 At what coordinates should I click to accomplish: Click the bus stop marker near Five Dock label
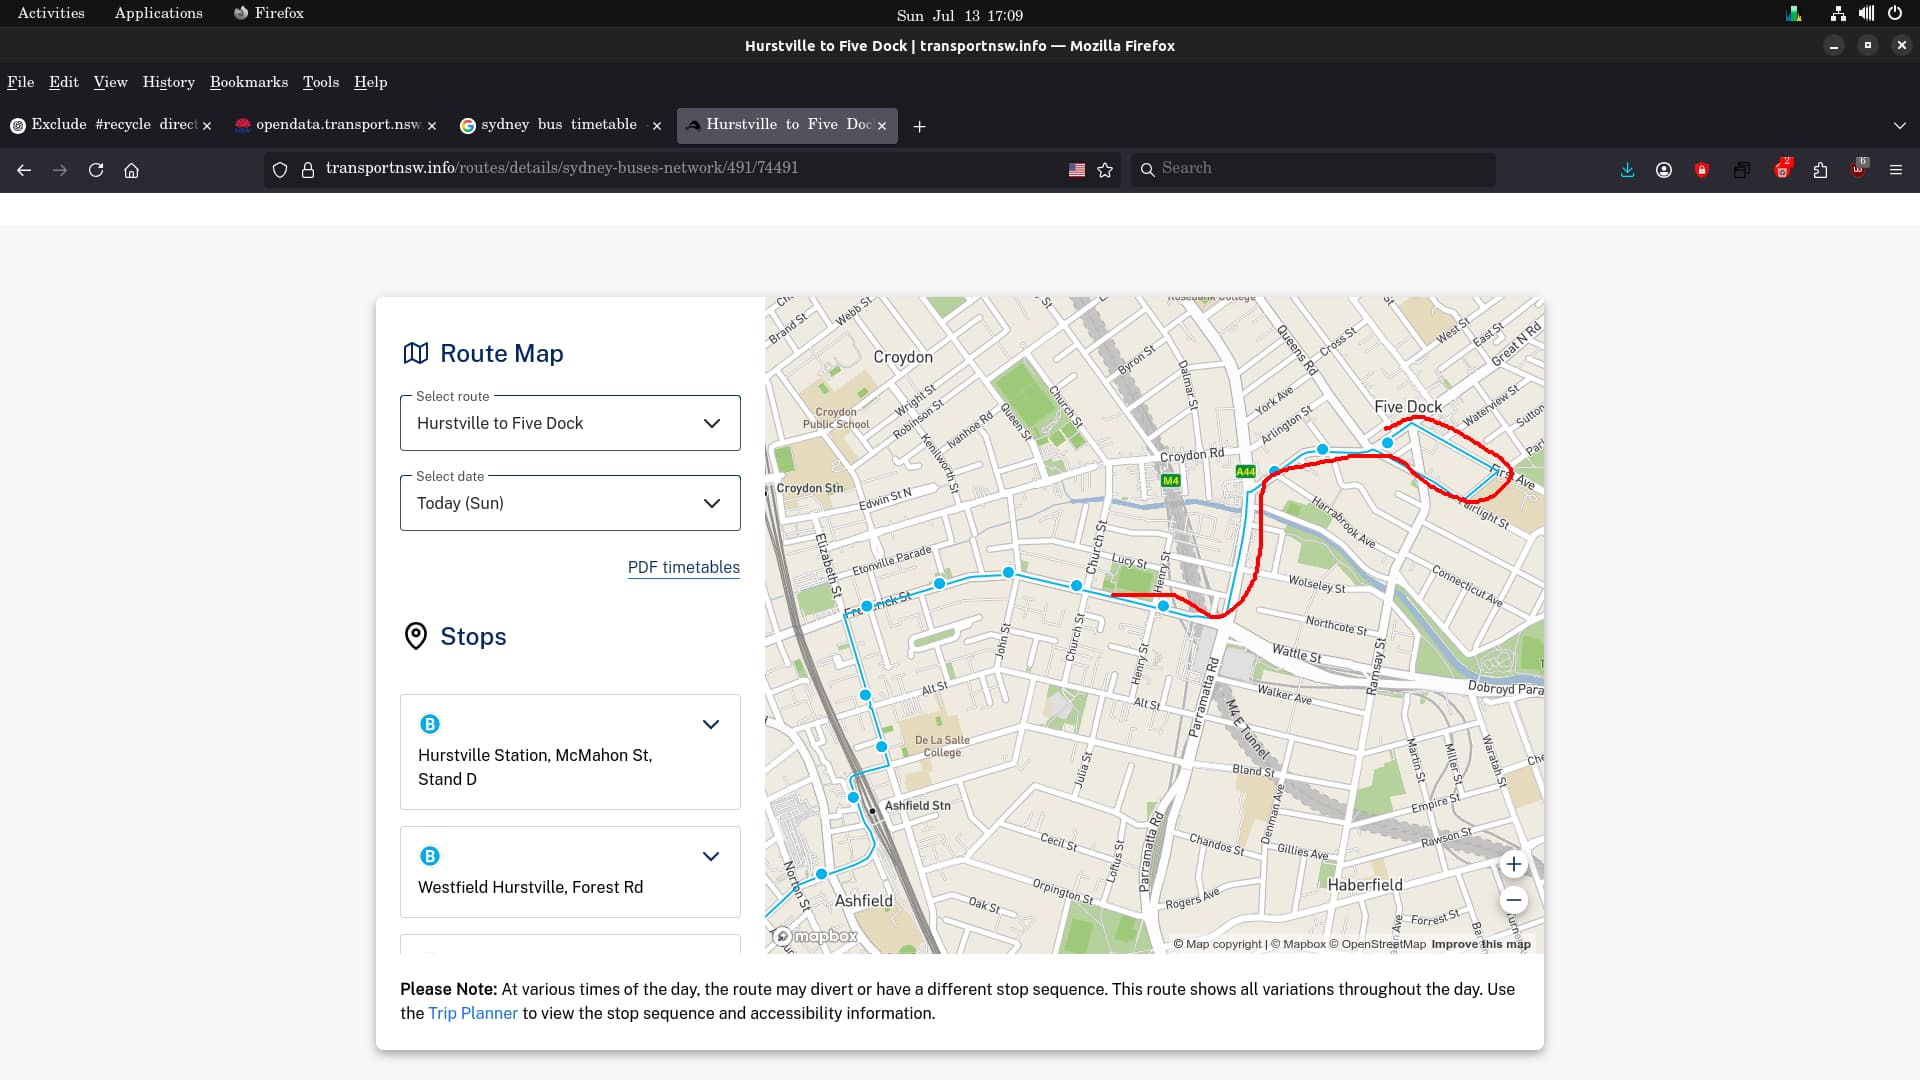[x=1388, y=443]
